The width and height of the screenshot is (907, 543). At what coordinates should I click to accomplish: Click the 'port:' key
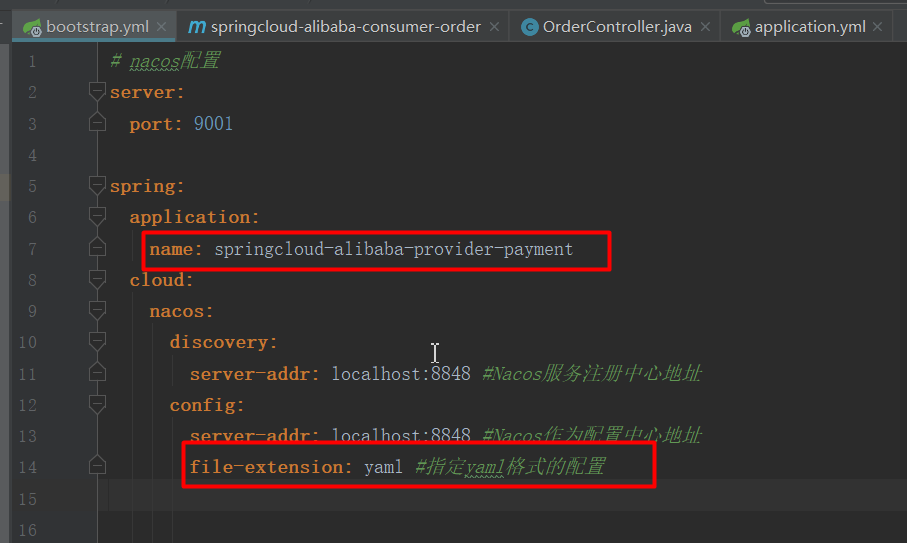[x=156, y=124]
